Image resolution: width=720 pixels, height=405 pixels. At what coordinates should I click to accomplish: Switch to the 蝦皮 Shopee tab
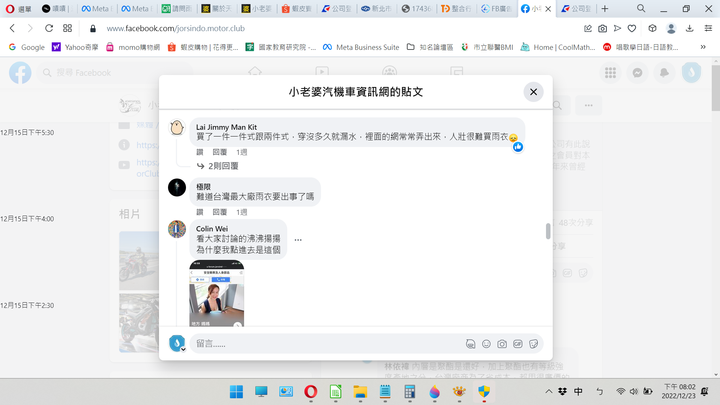[x=297, y=9]
